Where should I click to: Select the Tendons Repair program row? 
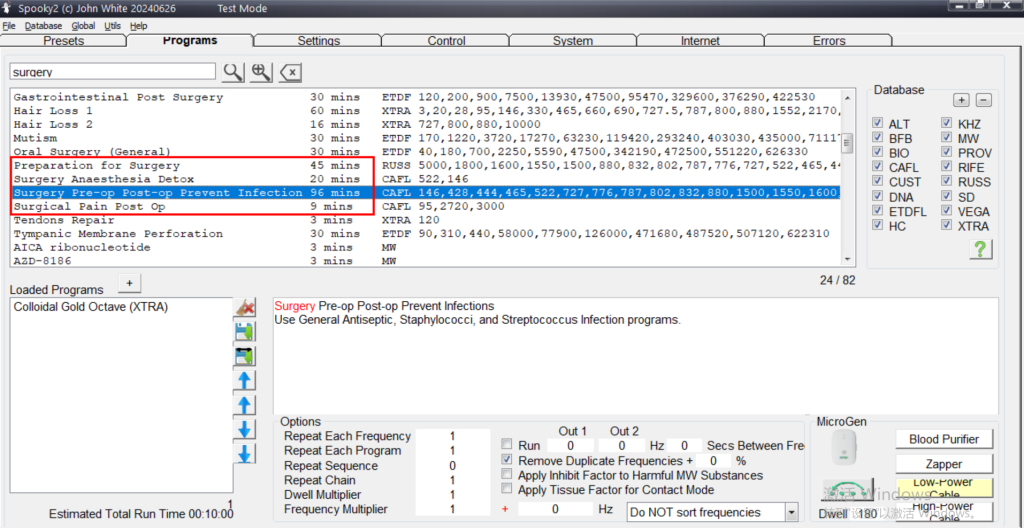pos(426,220)
